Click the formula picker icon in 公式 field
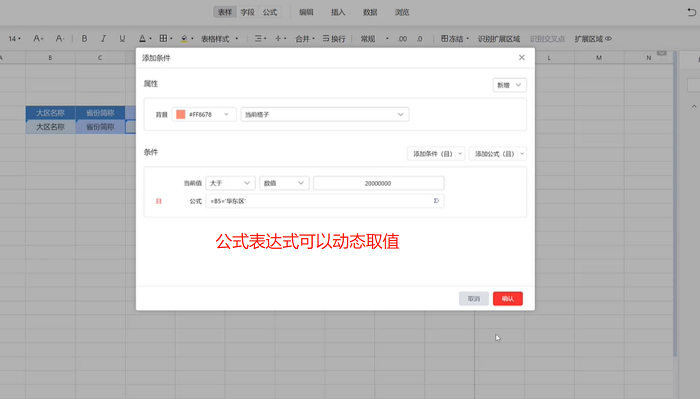 coord(436,201)
